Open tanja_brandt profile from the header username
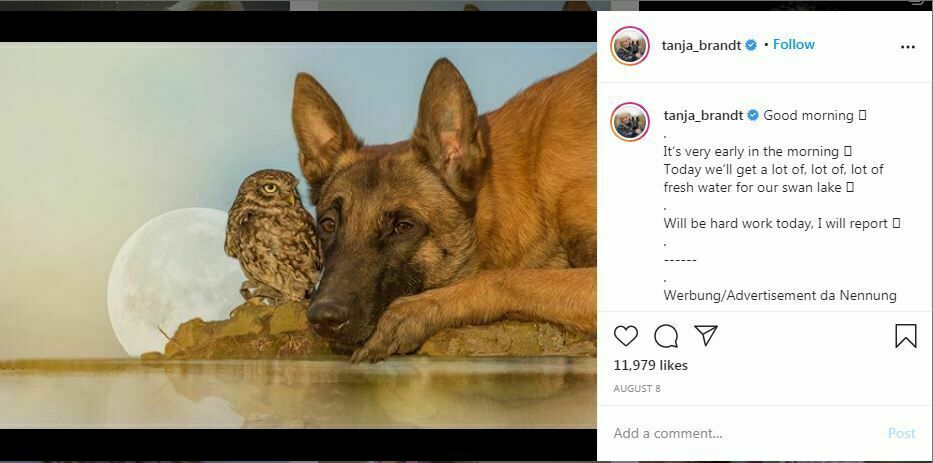This screenshot has width=933, height=463. click(702, 45)
